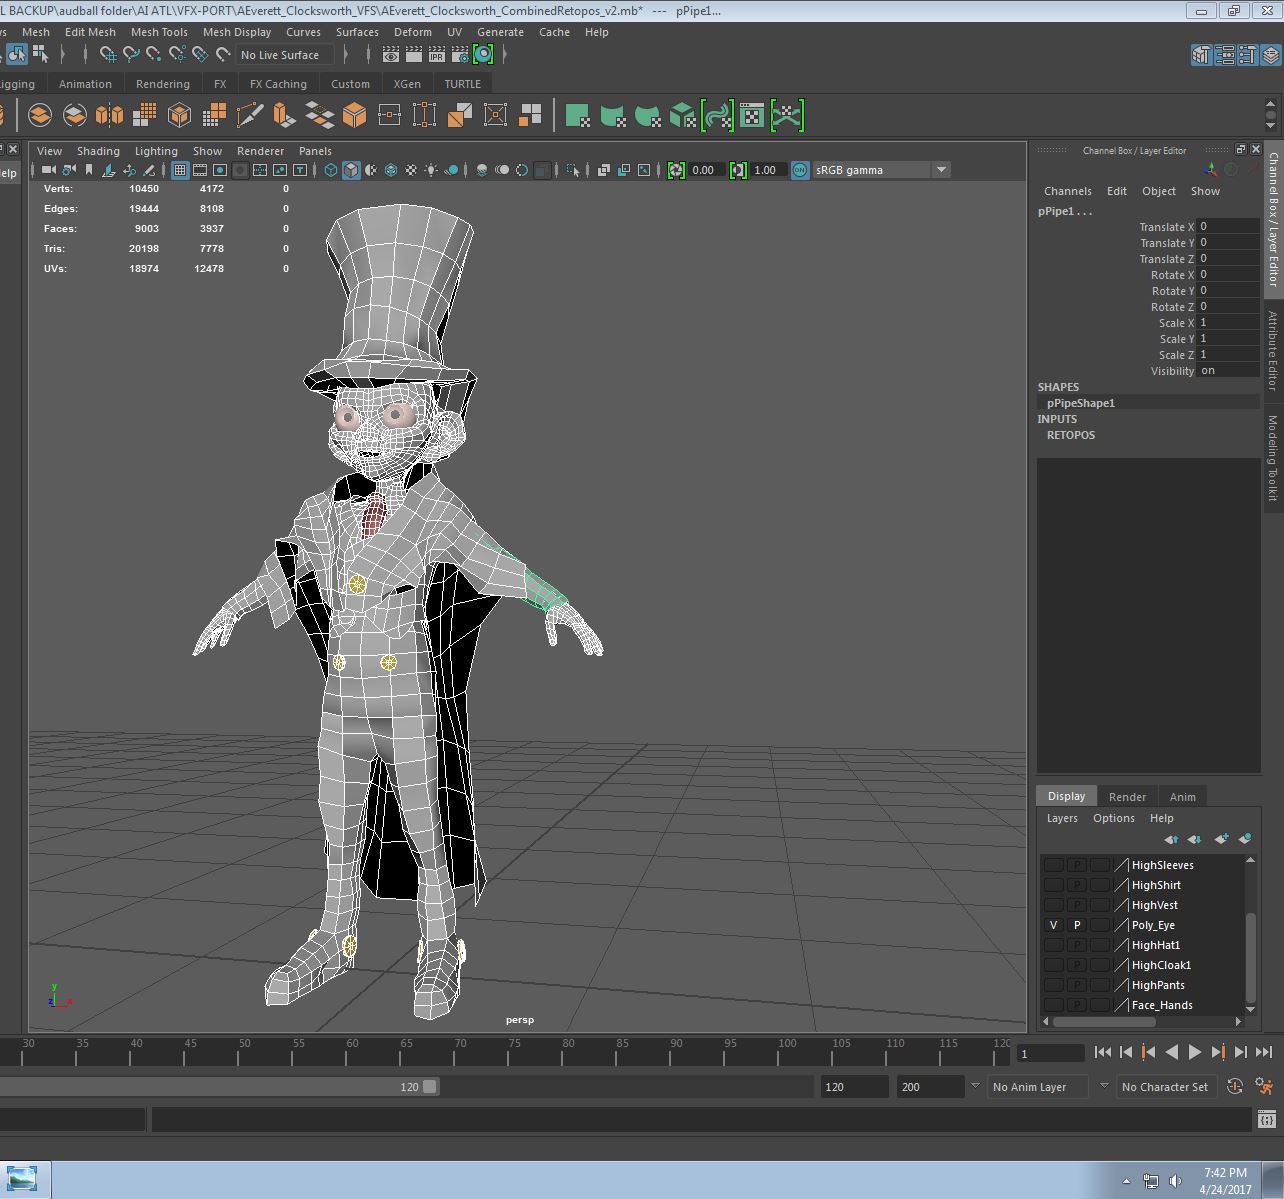Toggle visibility V box for the Poly_Eye layer

[1054, 925]
